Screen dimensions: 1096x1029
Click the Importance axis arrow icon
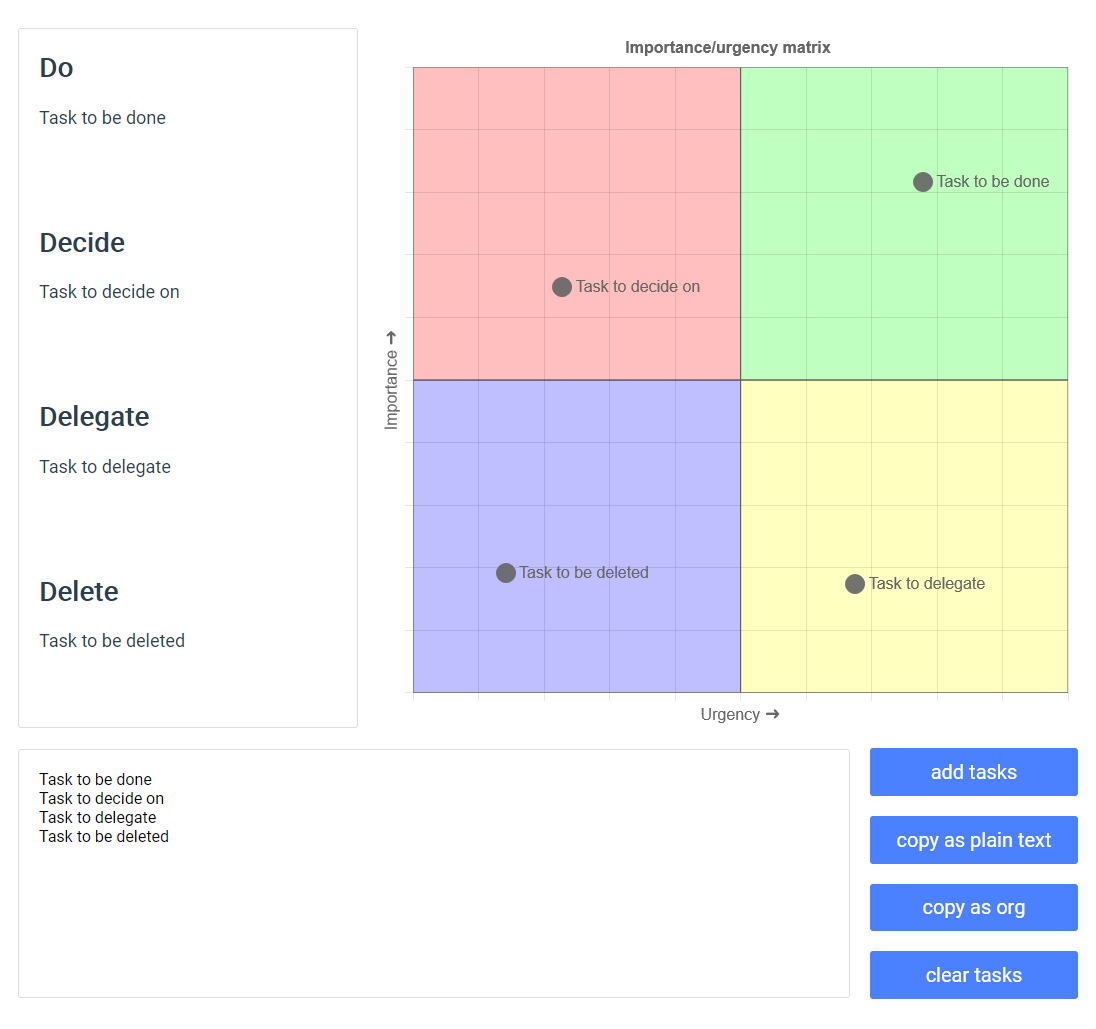click(x=391, y=336)
